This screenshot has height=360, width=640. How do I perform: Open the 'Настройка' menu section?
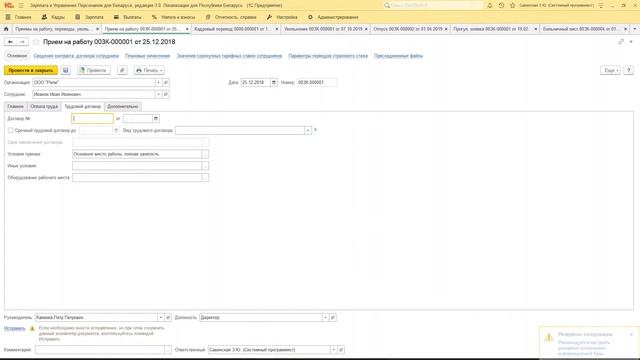tap(282, 17)
